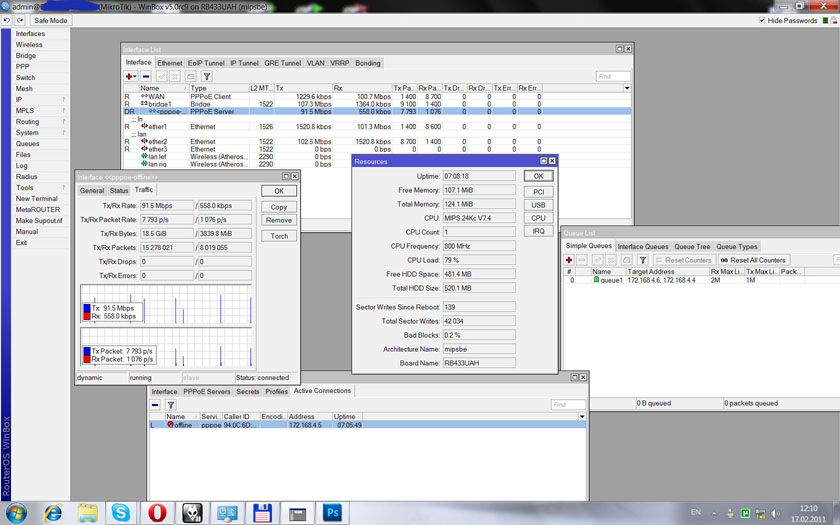Toggle the Hide Passwords checkbox
840x525 pixels.
point(763,20)
